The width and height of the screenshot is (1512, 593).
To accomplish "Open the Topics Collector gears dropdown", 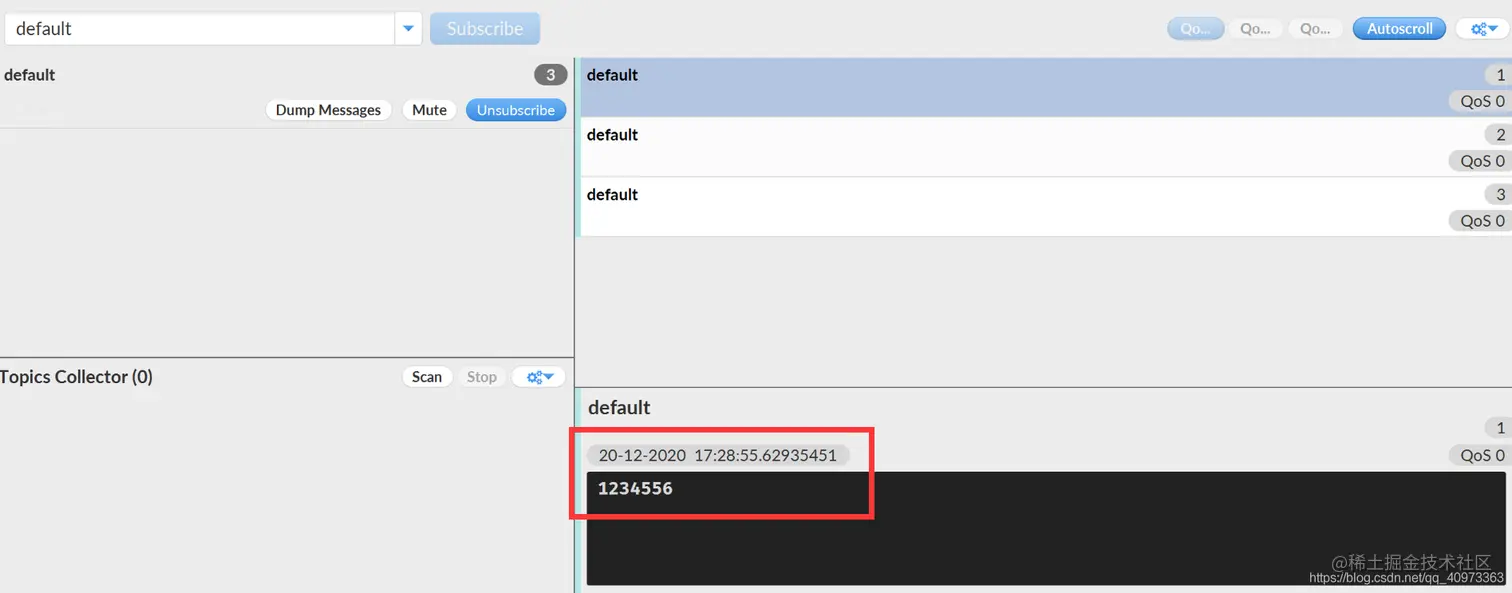I will 538,377.
